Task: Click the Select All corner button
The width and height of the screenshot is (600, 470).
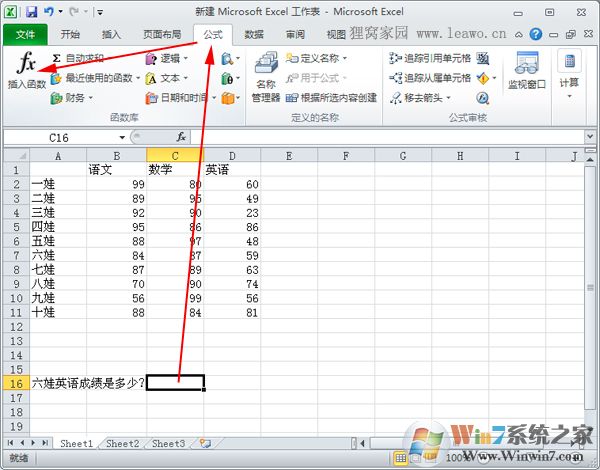Action: pos(16,155)
